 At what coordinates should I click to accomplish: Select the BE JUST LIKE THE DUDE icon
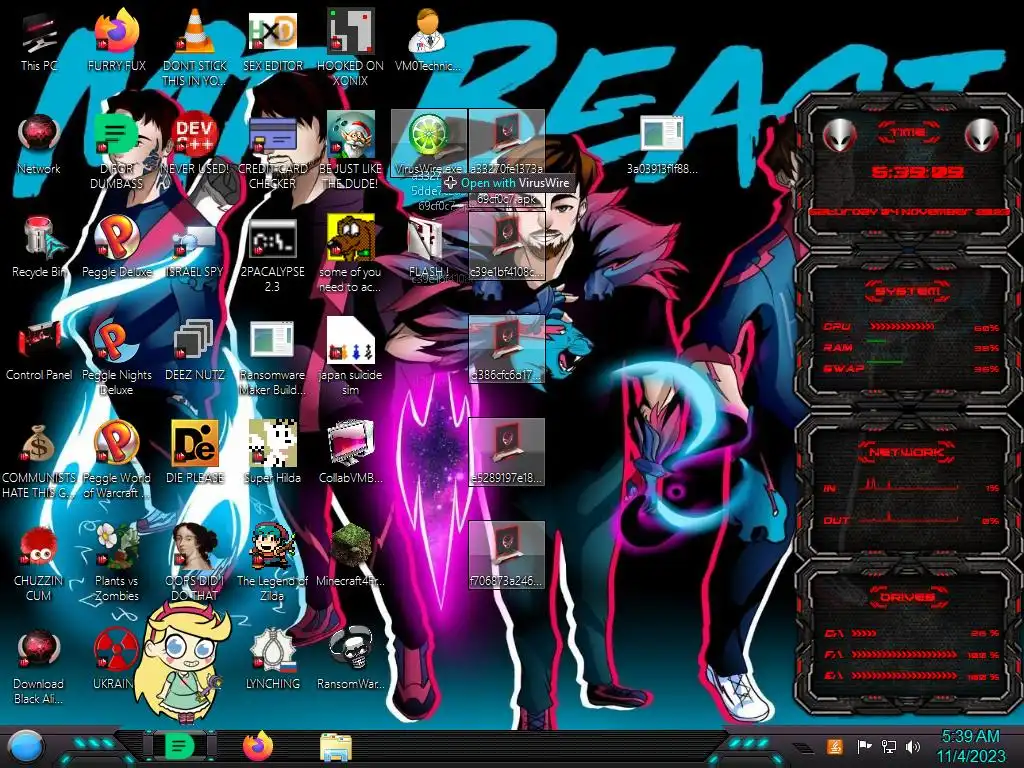(x=350, y=150)
